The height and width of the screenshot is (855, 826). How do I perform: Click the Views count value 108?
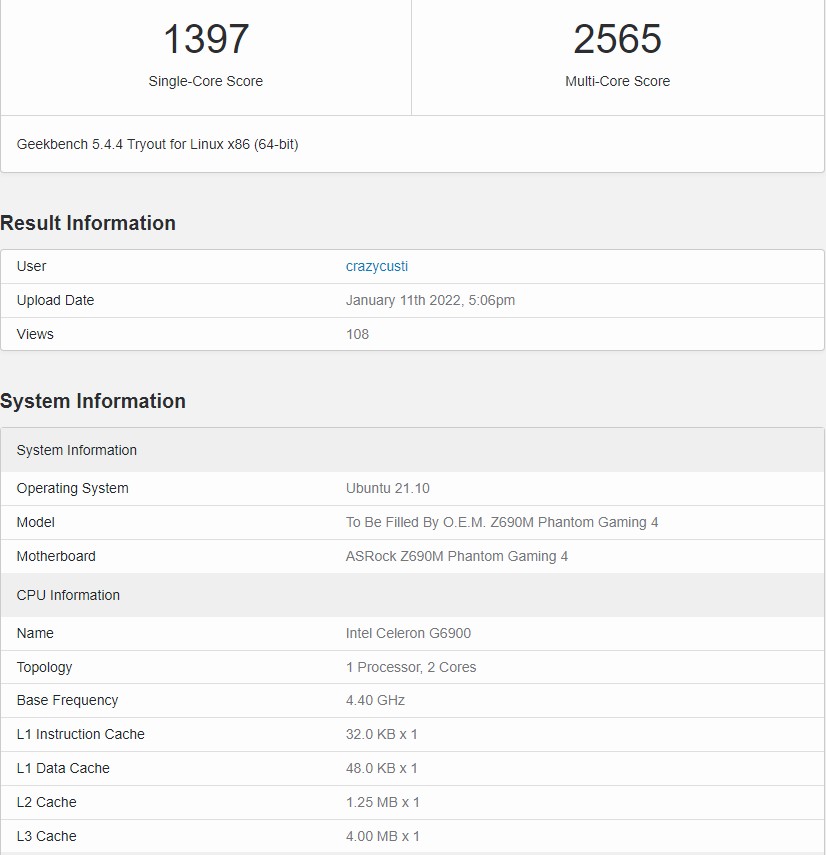pyautogui.click(x=357, y=334)
